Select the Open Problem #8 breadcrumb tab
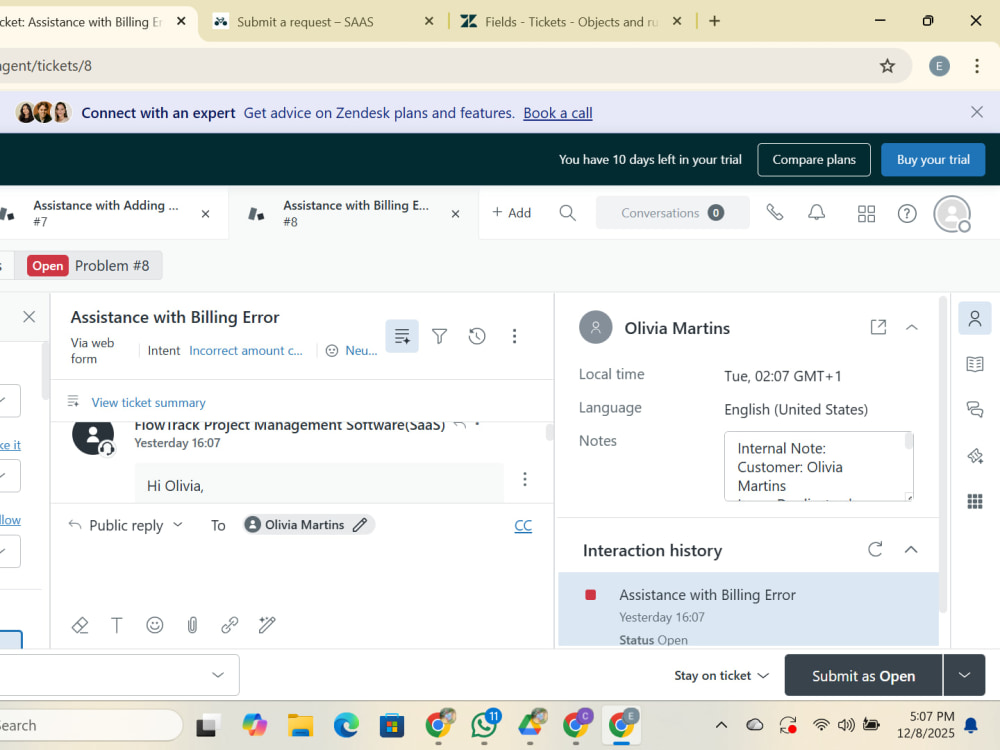1000x750 pixels. coord(89,265)
